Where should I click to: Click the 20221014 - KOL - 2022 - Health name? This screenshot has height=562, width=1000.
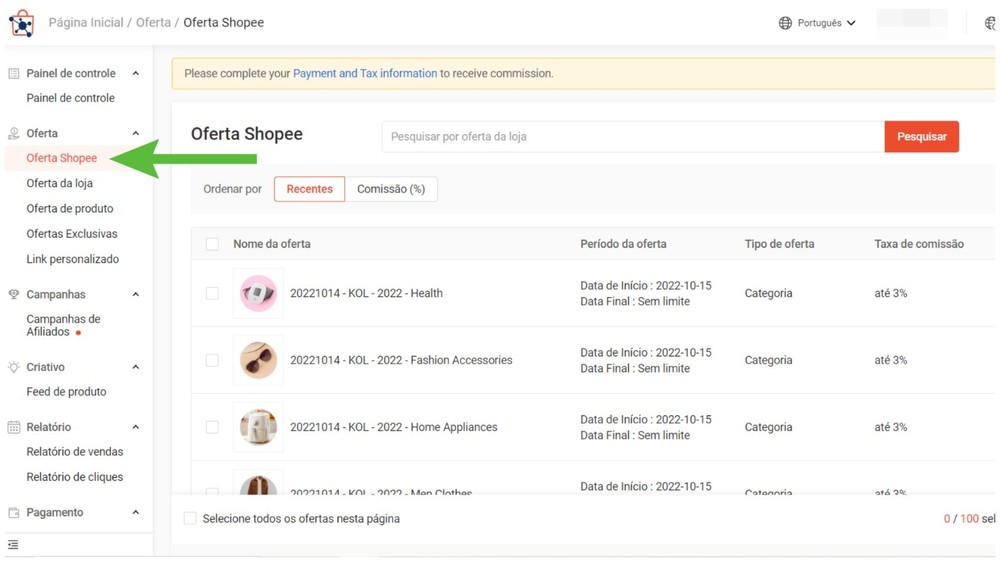click(x=366, y=293)
